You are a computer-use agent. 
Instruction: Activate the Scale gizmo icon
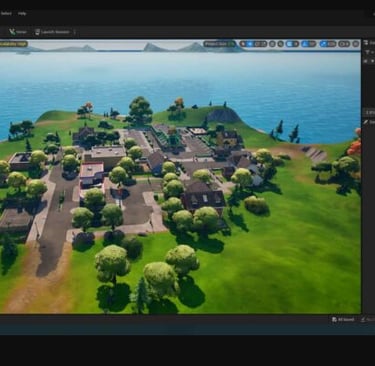tap(263, 44)
